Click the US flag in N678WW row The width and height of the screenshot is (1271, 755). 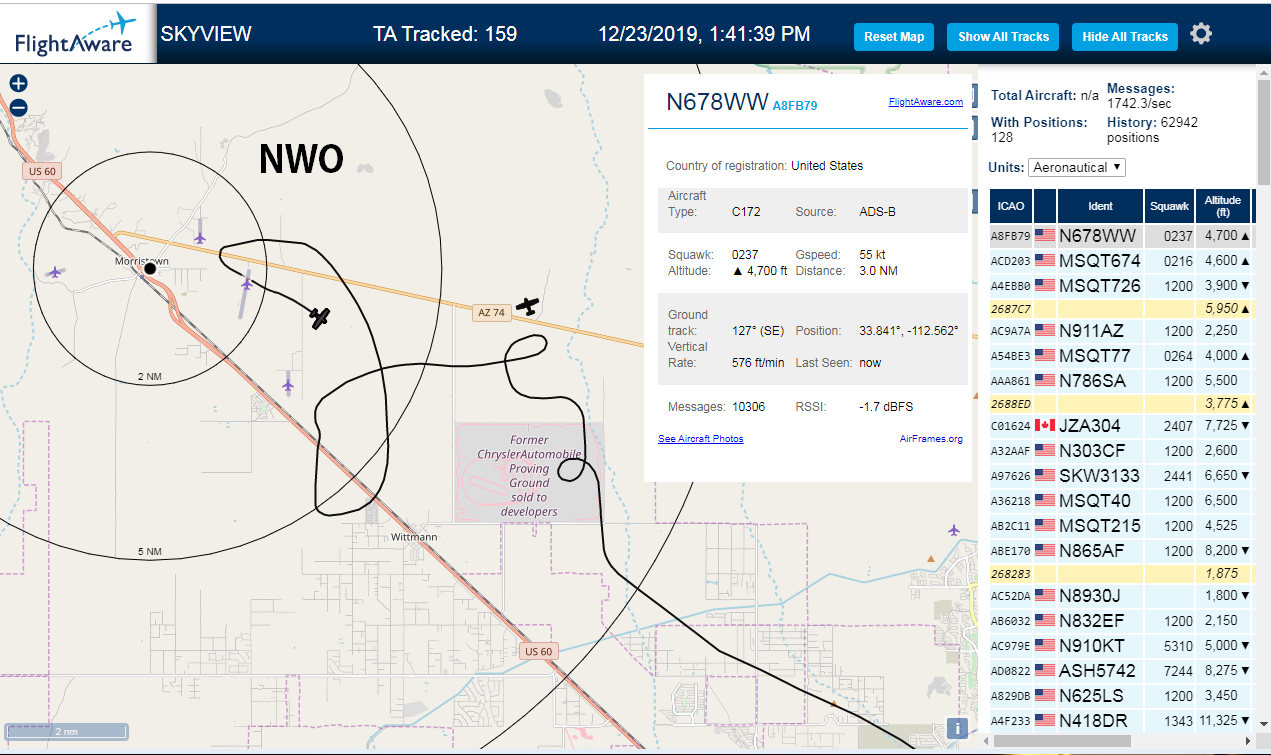(1045, 236)
